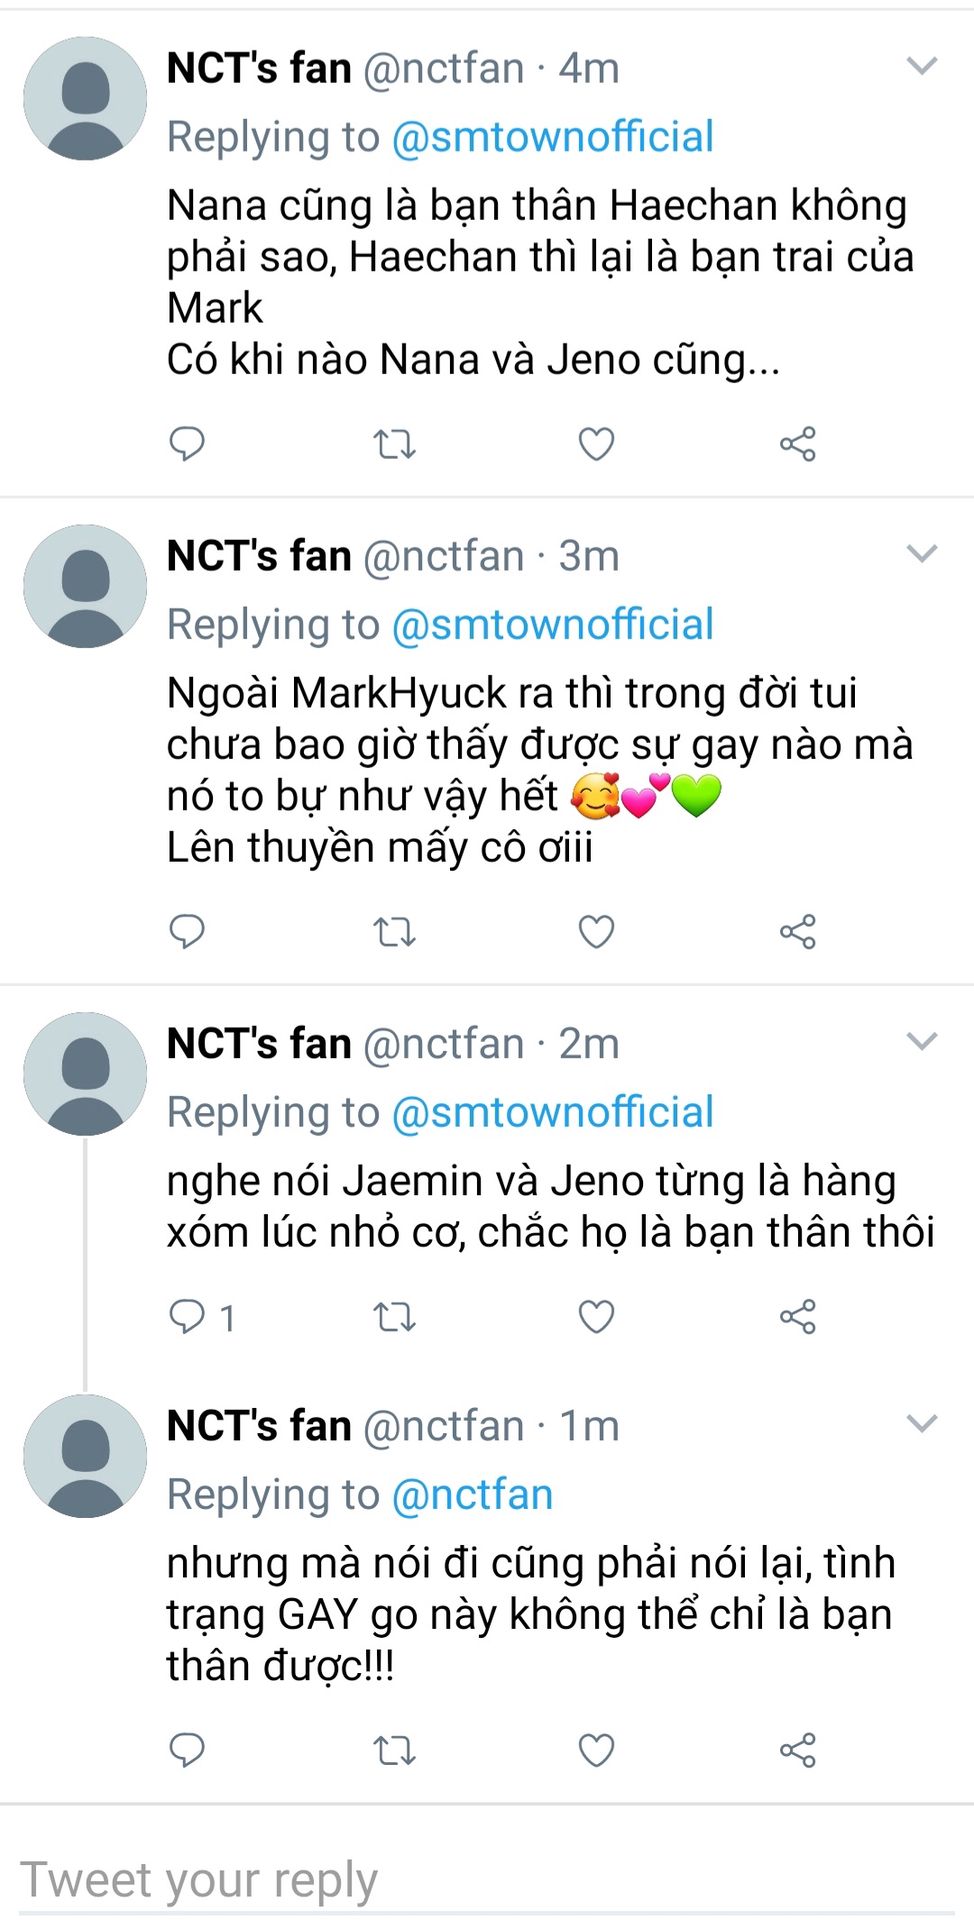Retweet the MarkHyuck tweet with emojis
Viewport: 974px width, 1920px height.
[x=394, y=931]
